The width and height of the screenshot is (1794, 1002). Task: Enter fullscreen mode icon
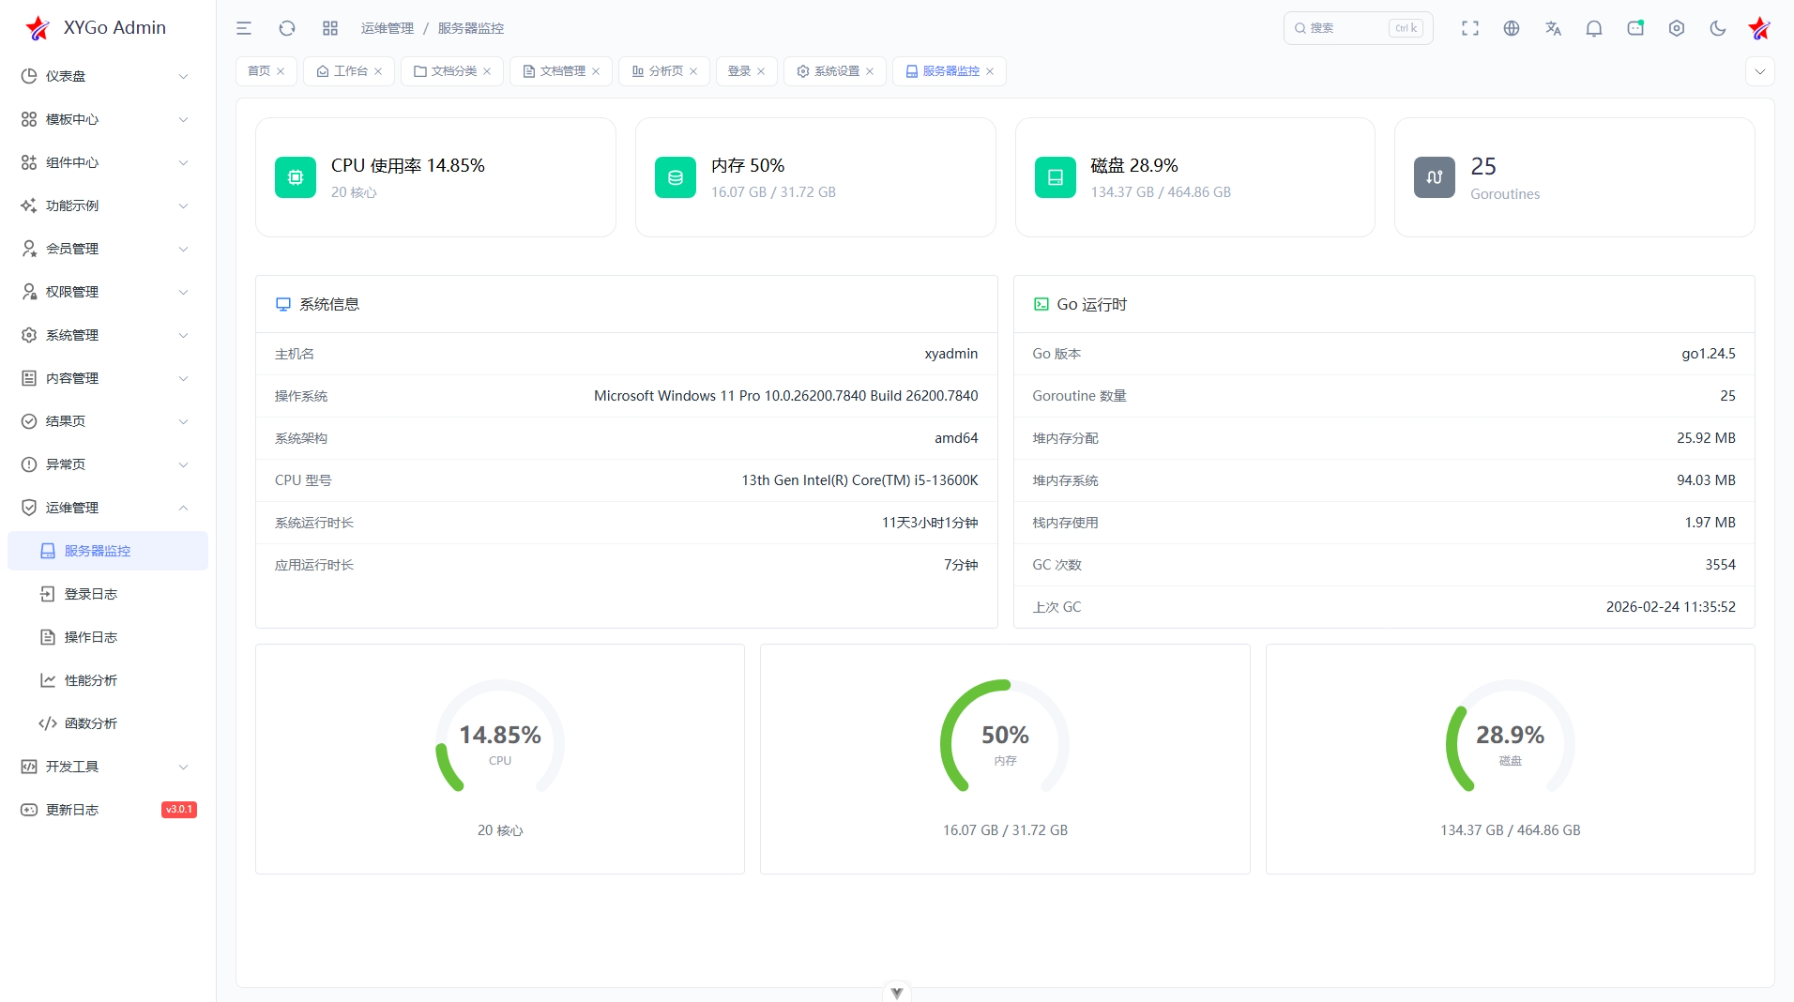(1470, 28)
